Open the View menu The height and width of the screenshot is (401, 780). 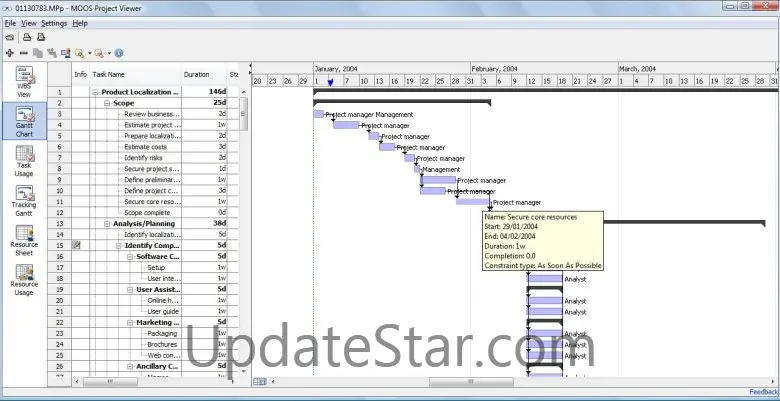point(29,23)
